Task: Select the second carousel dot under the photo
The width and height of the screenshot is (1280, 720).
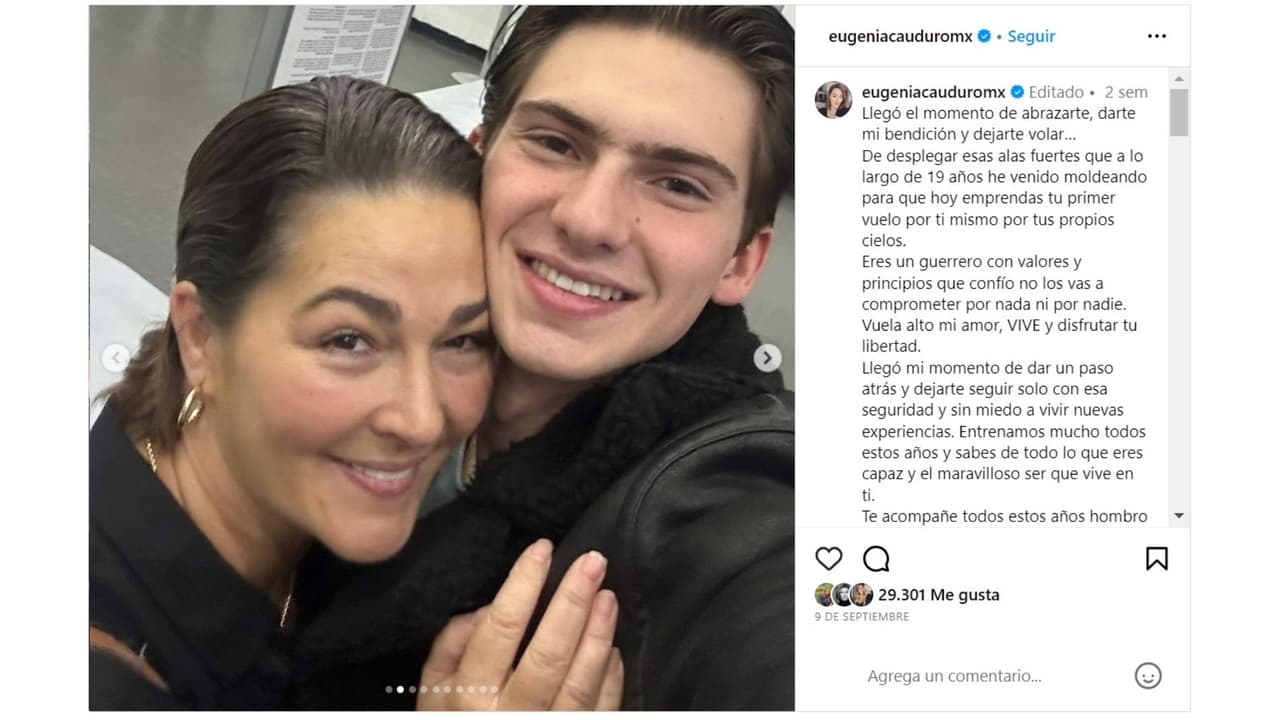Action: (400, 689)
